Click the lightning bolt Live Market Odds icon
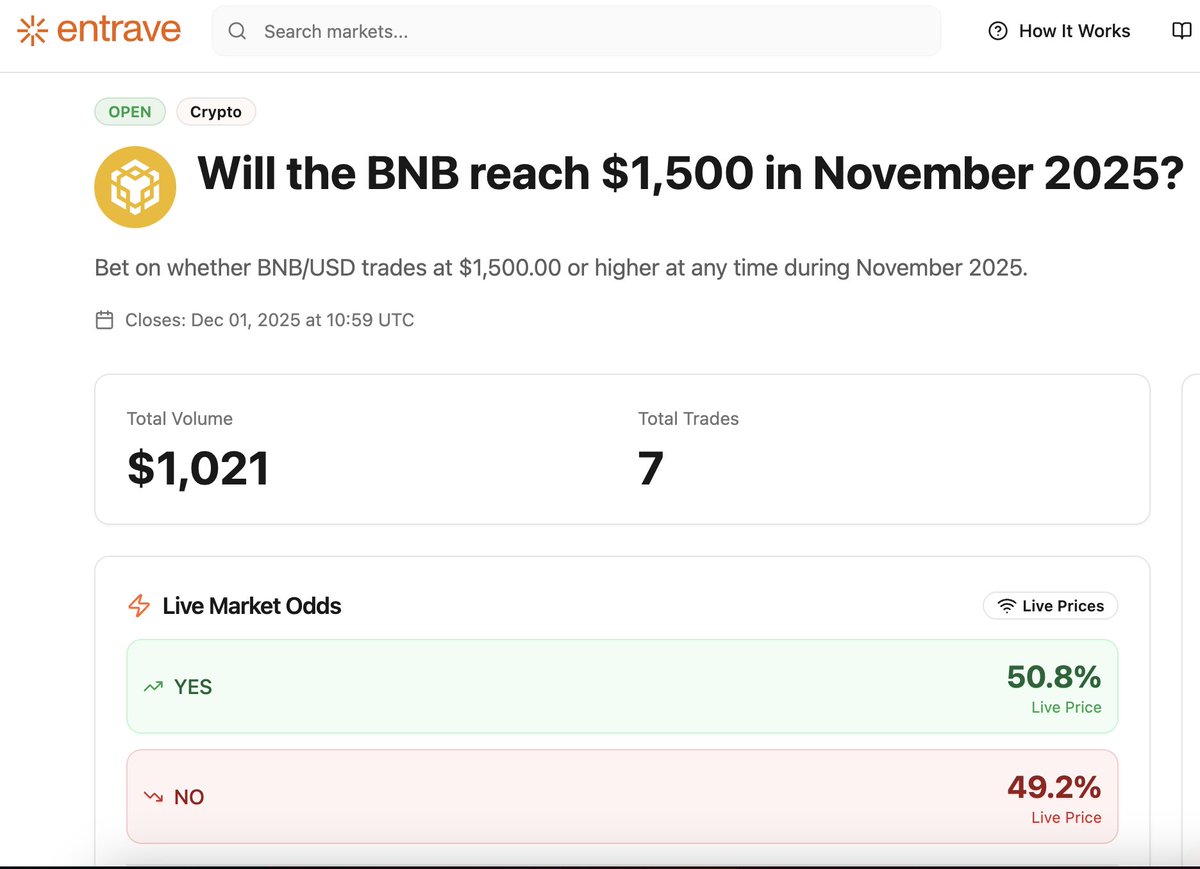Image resolution: width=1200 pixels, height=869 pixels. point(139,606)
